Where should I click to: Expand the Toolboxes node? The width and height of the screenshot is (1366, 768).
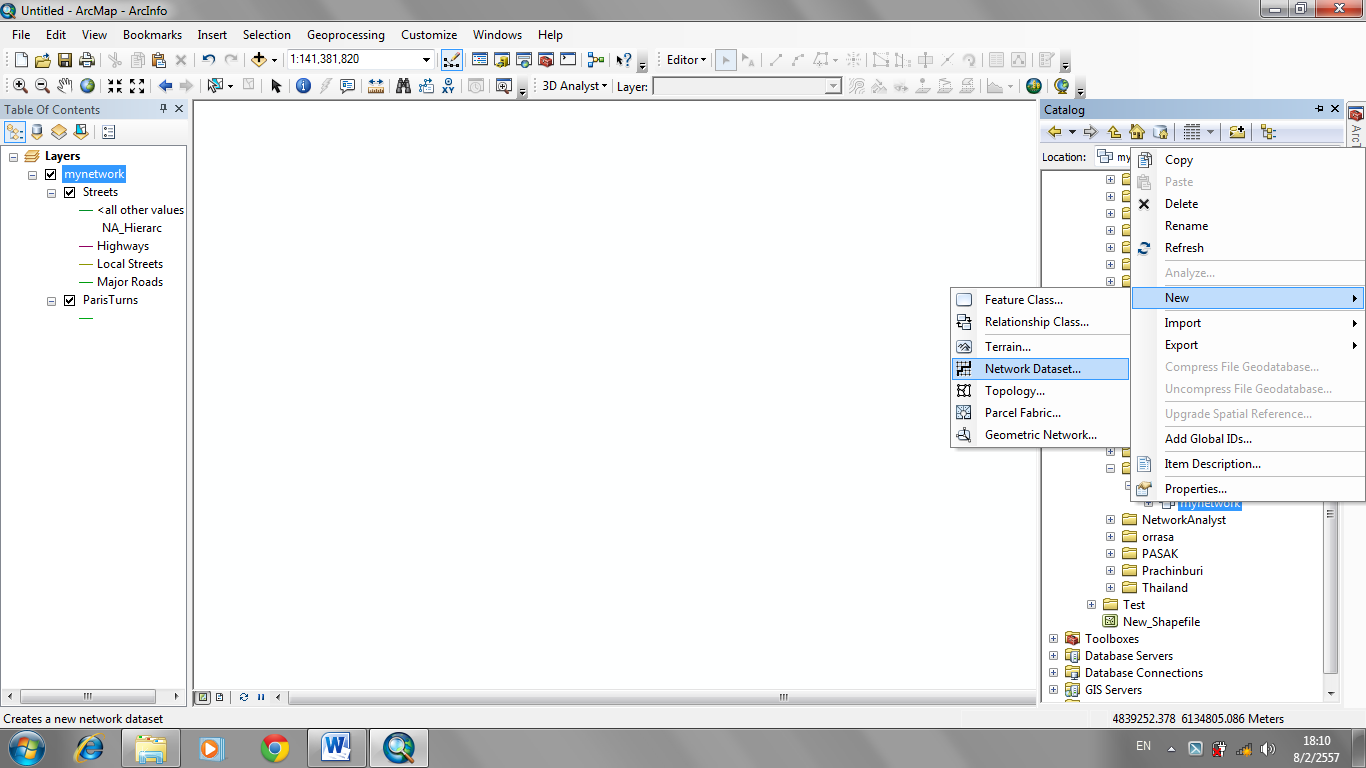(1053, 639)
